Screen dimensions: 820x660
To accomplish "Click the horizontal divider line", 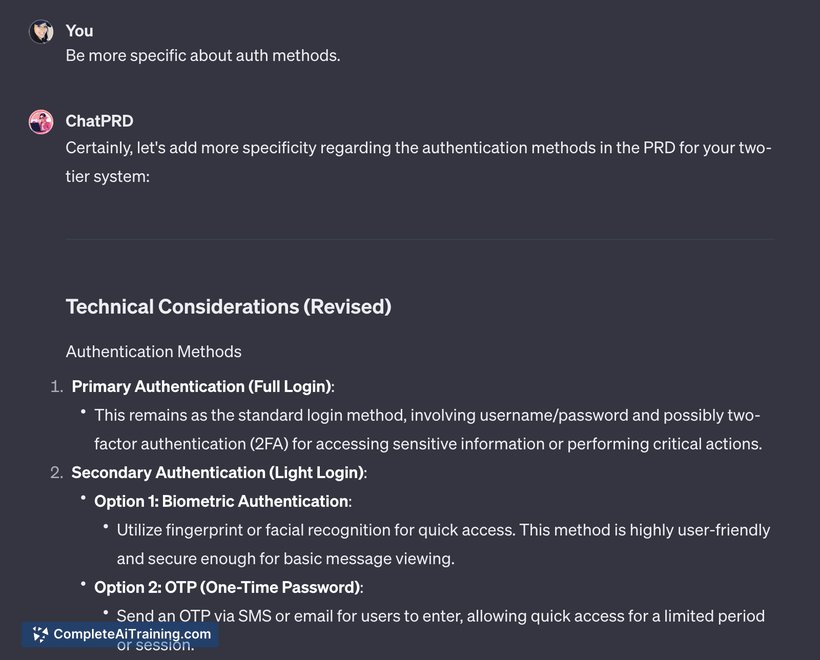I will coord(419,240).
